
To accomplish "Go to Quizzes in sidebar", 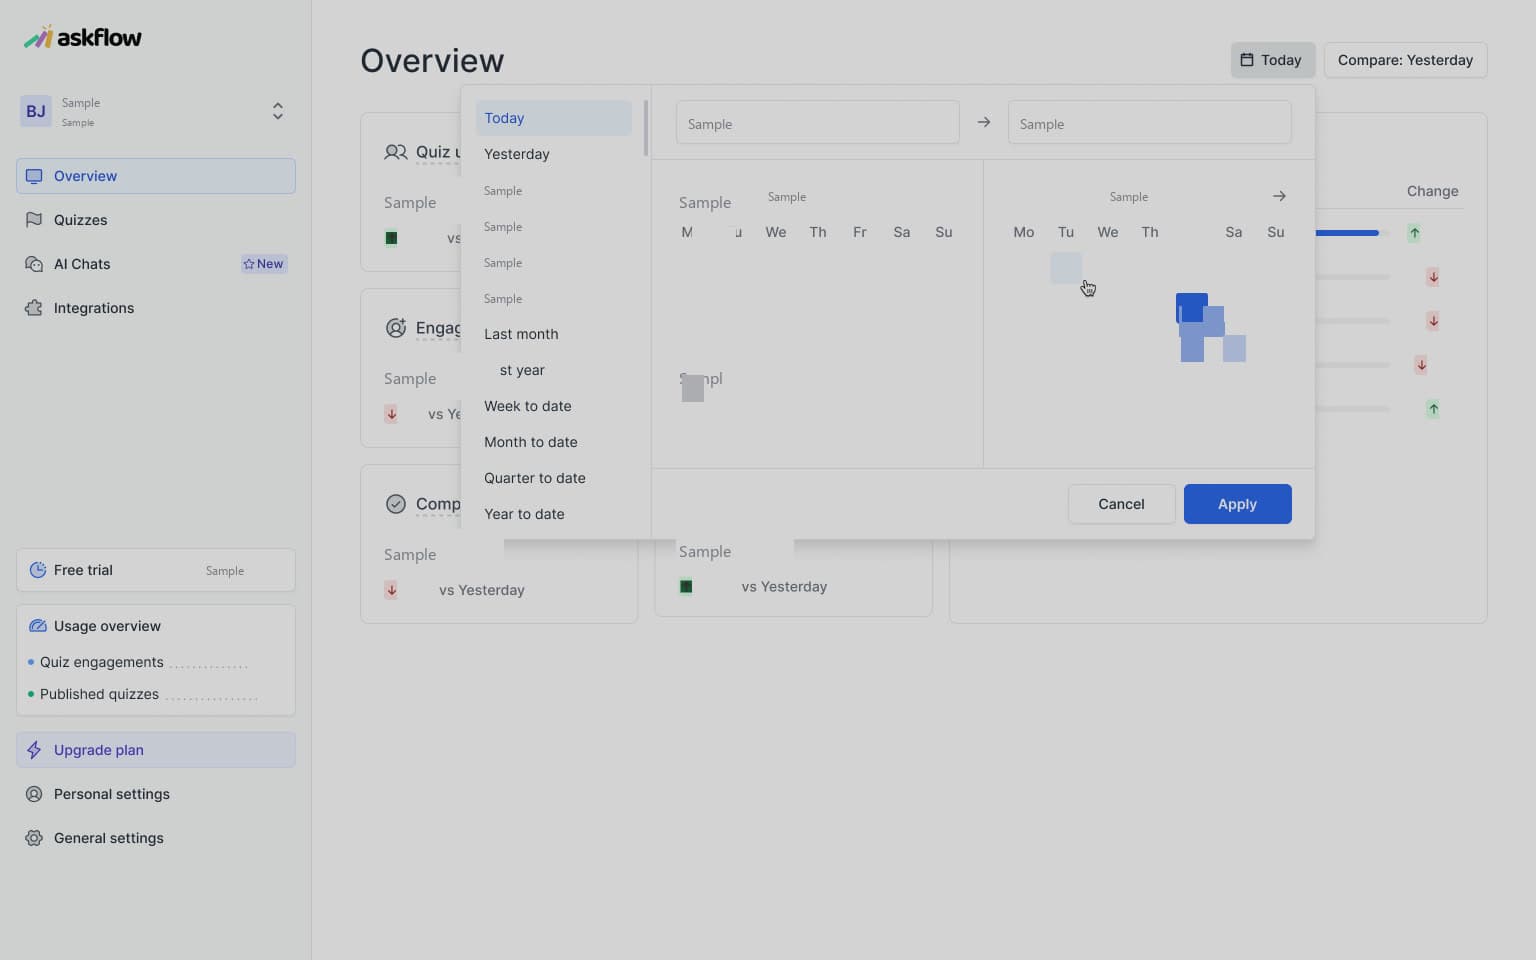I will (x=156, y=220).
